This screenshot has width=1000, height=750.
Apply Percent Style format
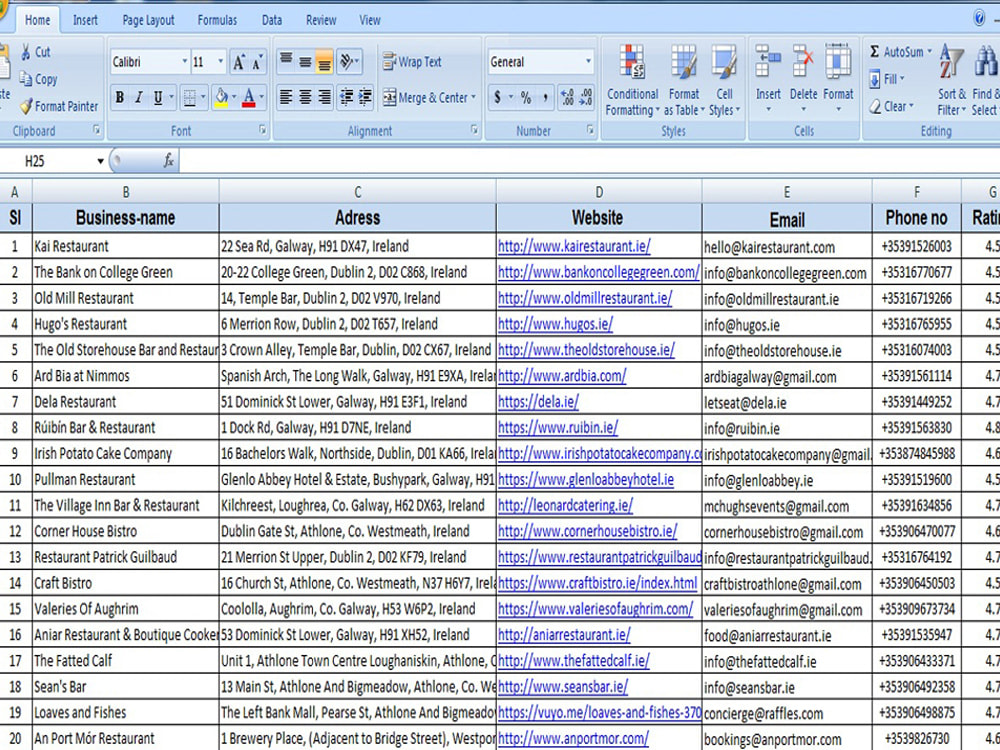526,98
